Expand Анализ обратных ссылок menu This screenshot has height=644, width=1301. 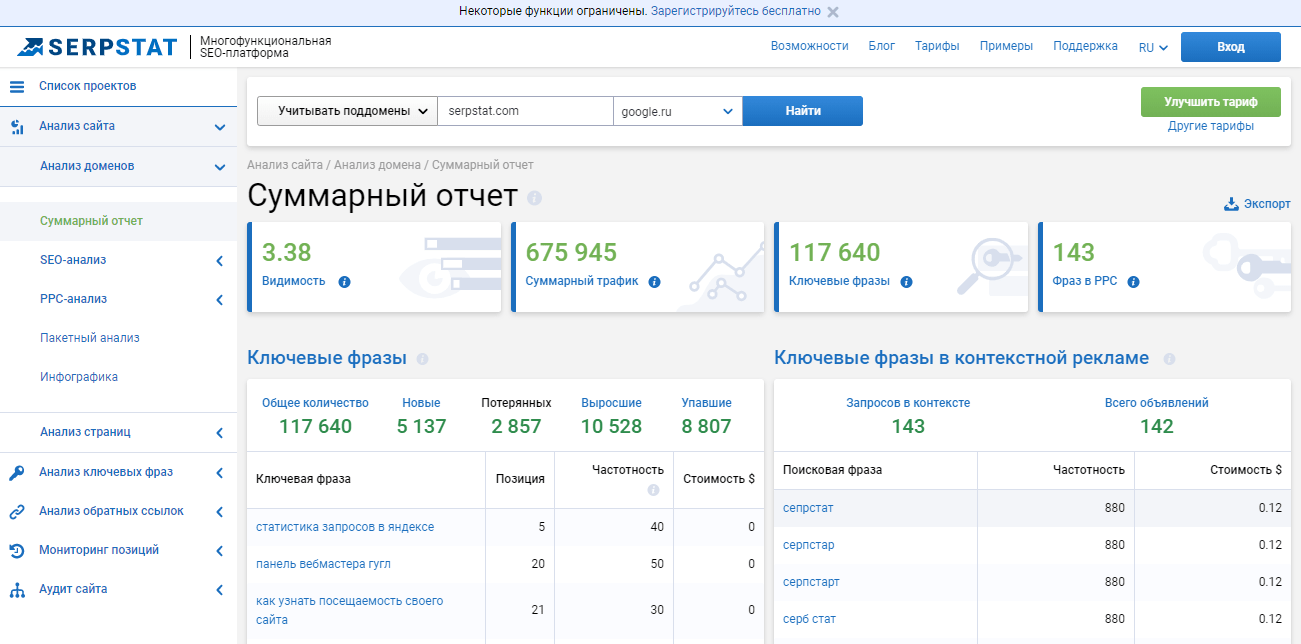219,512
